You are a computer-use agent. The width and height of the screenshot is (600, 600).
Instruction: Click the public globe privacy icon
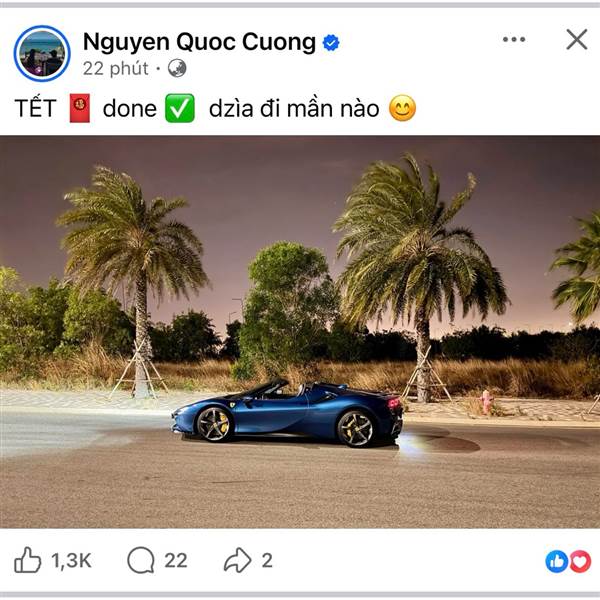click(177, 68)
